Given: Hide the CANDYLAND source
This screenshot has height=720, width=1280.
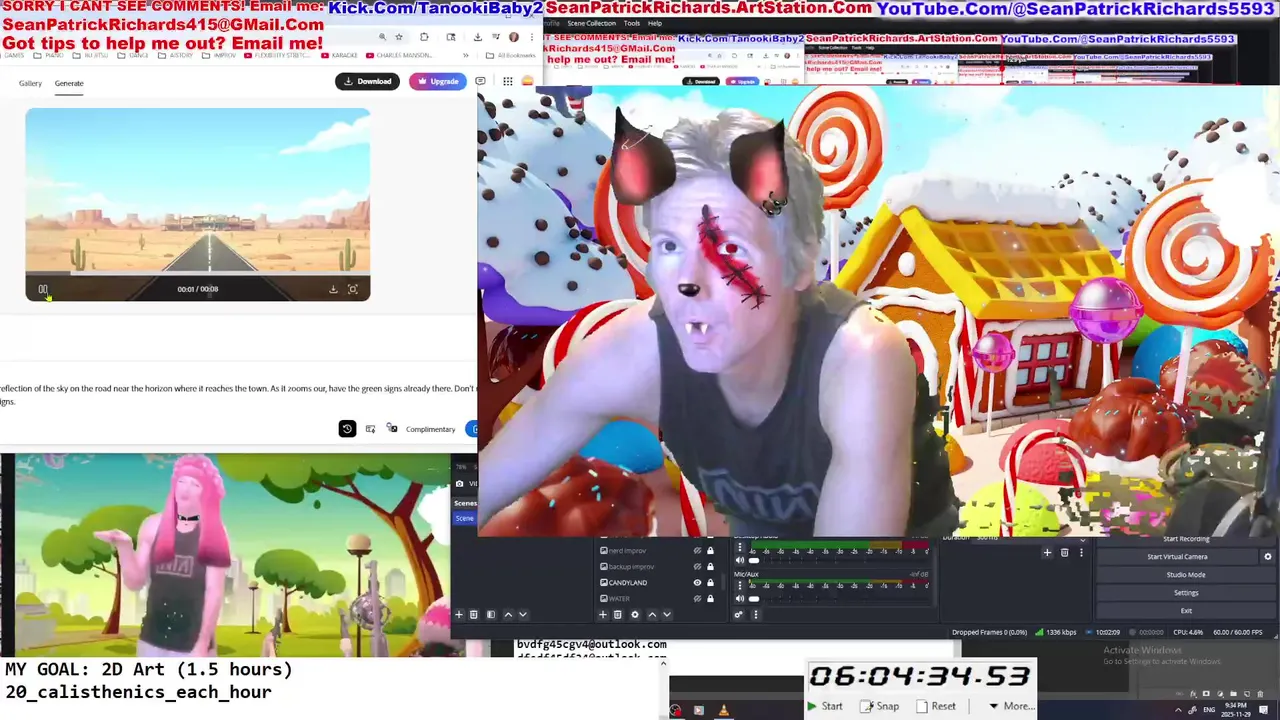Looking at the screenshot, I should pos(697,583).
